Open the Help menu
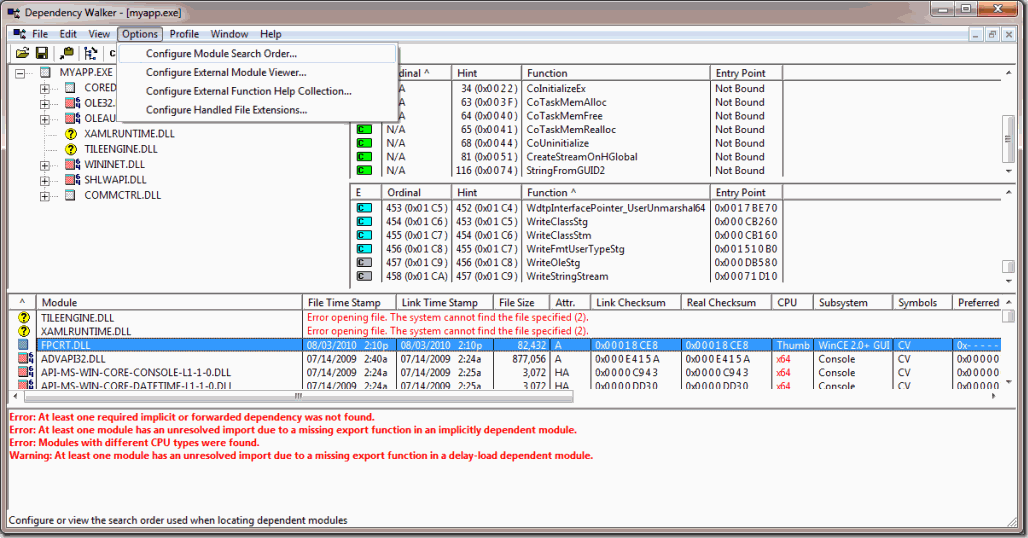This screenshot has height=538, width=1028. pos(271,34)
